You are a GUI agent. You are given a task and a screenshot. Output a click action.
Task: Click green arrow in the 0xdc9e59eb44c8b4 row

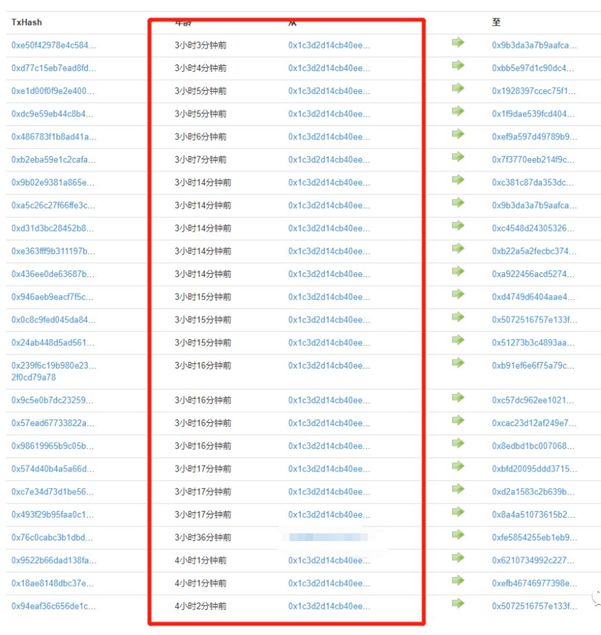point(458,112)
